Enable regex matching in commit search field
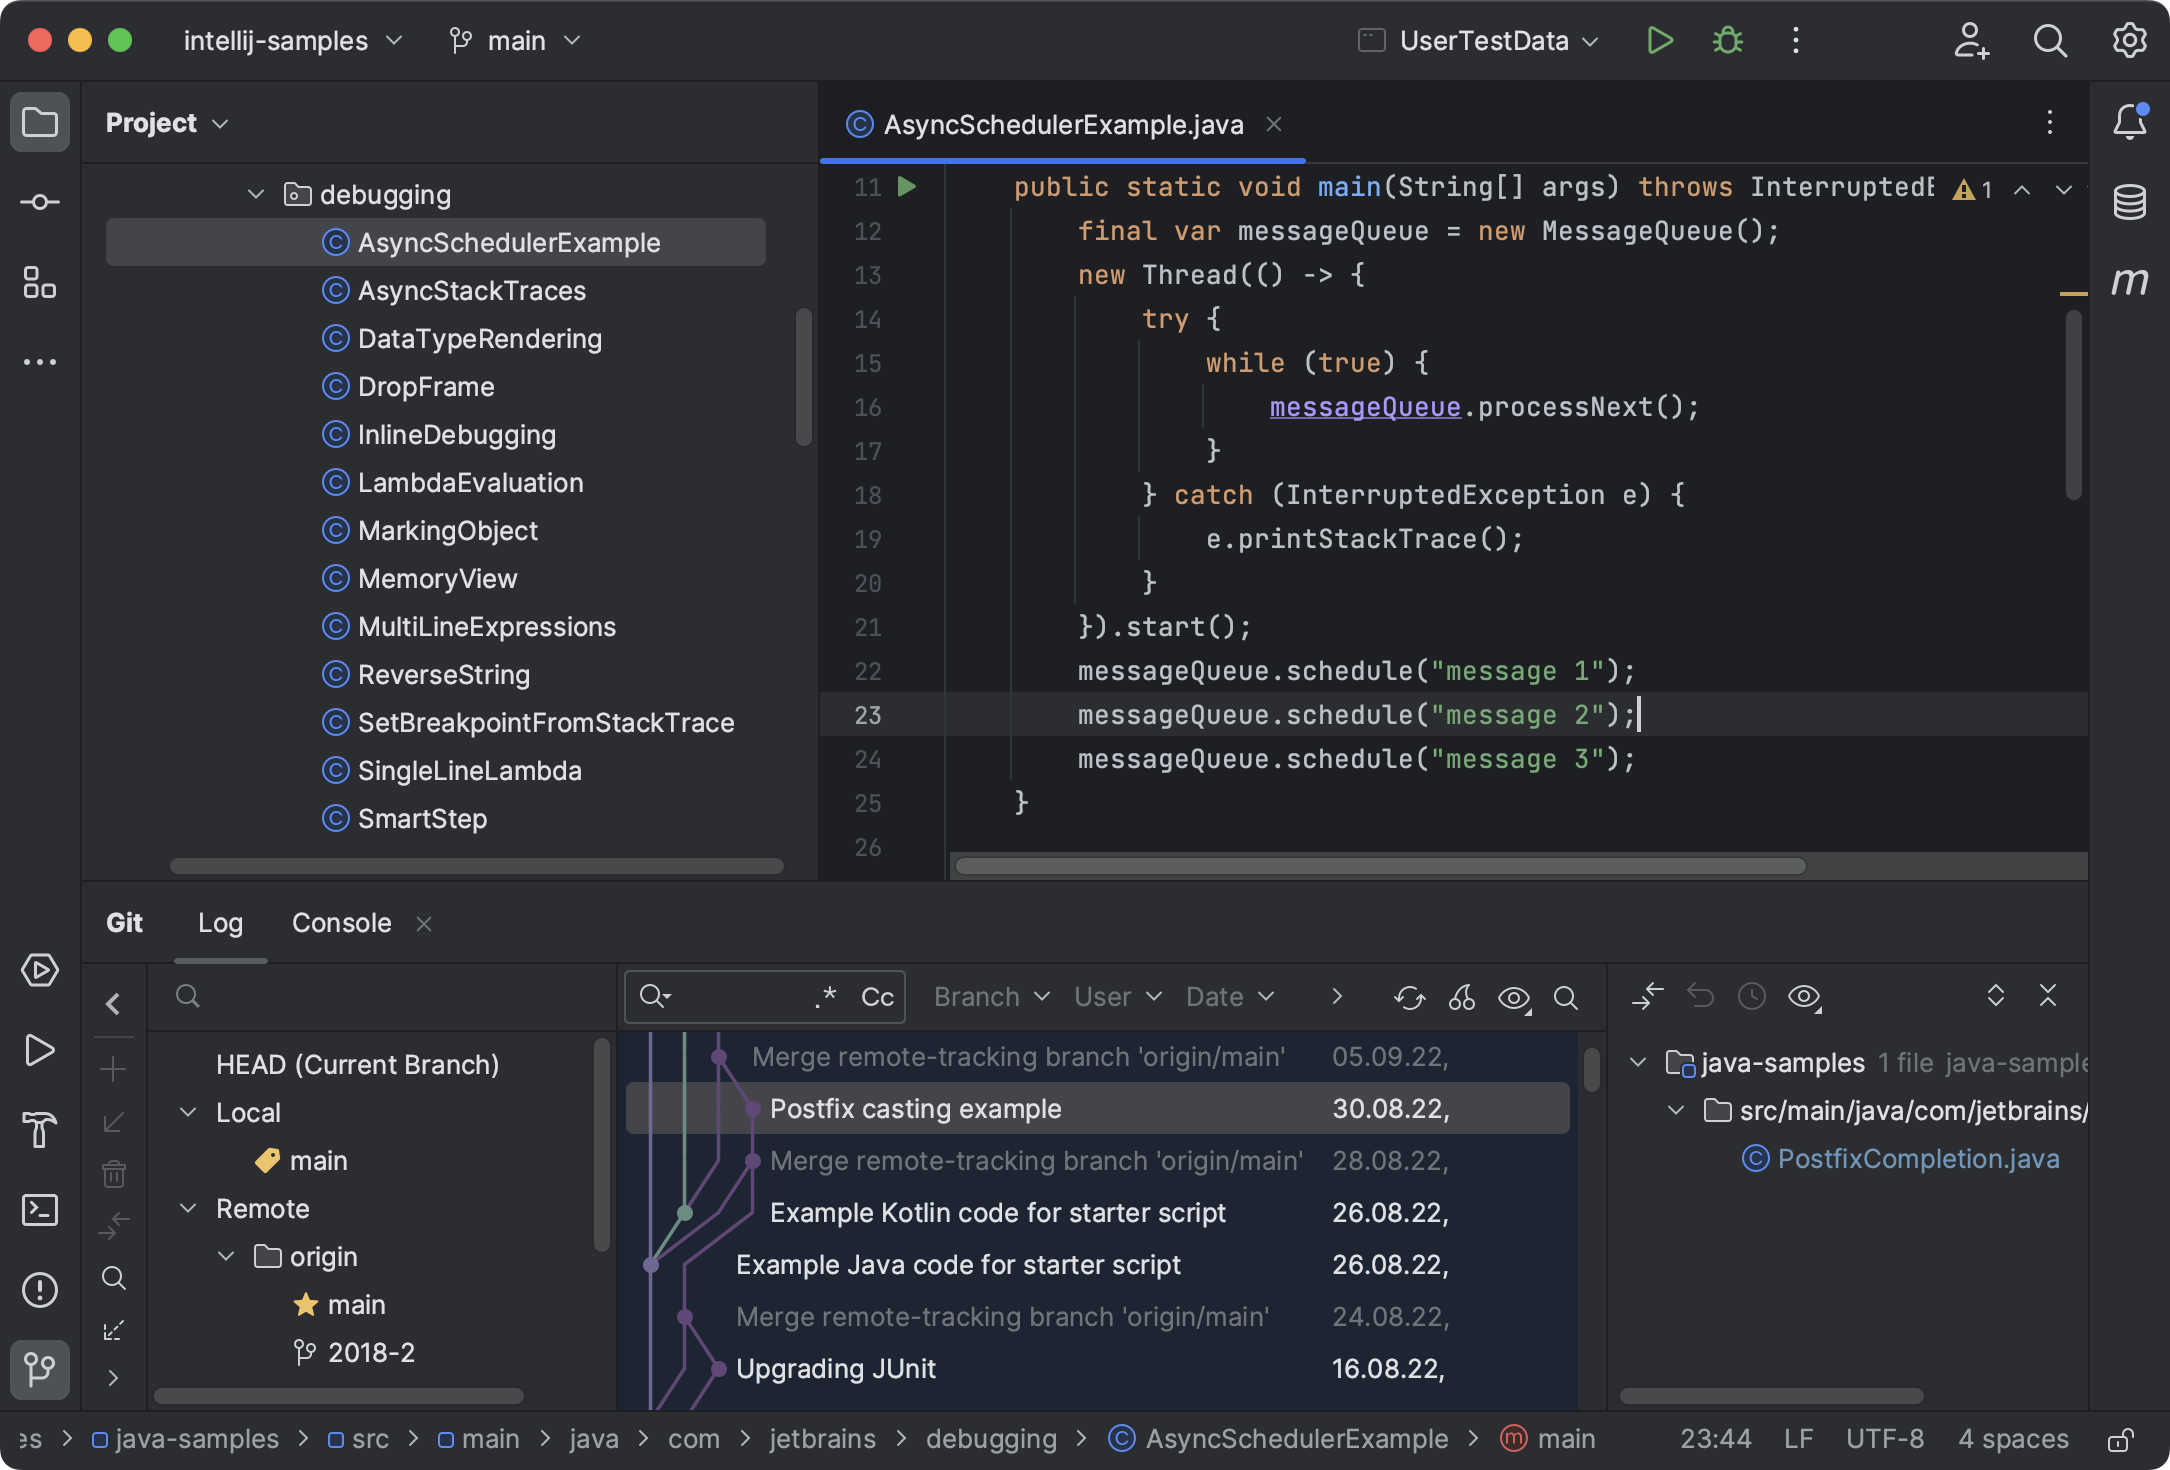 (824, 996)
